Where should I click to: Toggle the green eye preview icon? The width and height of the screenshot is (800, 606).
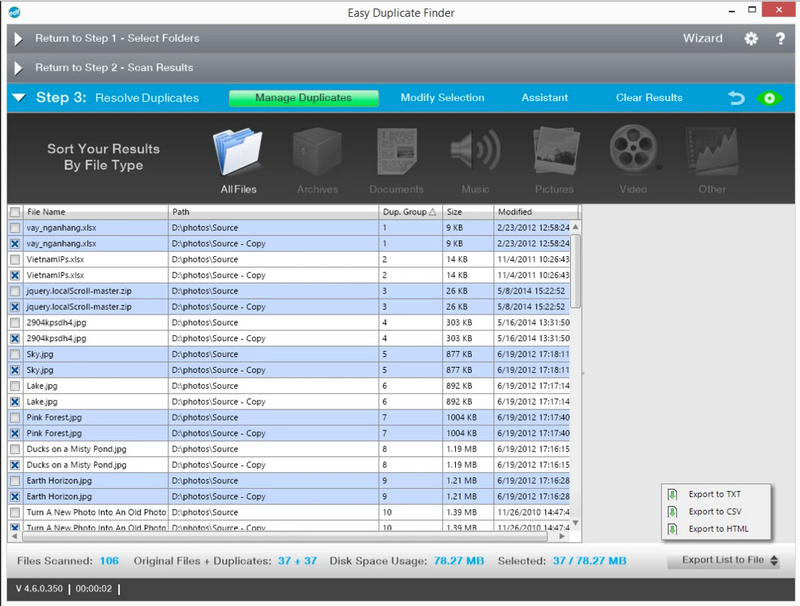[x=769, y=98]
